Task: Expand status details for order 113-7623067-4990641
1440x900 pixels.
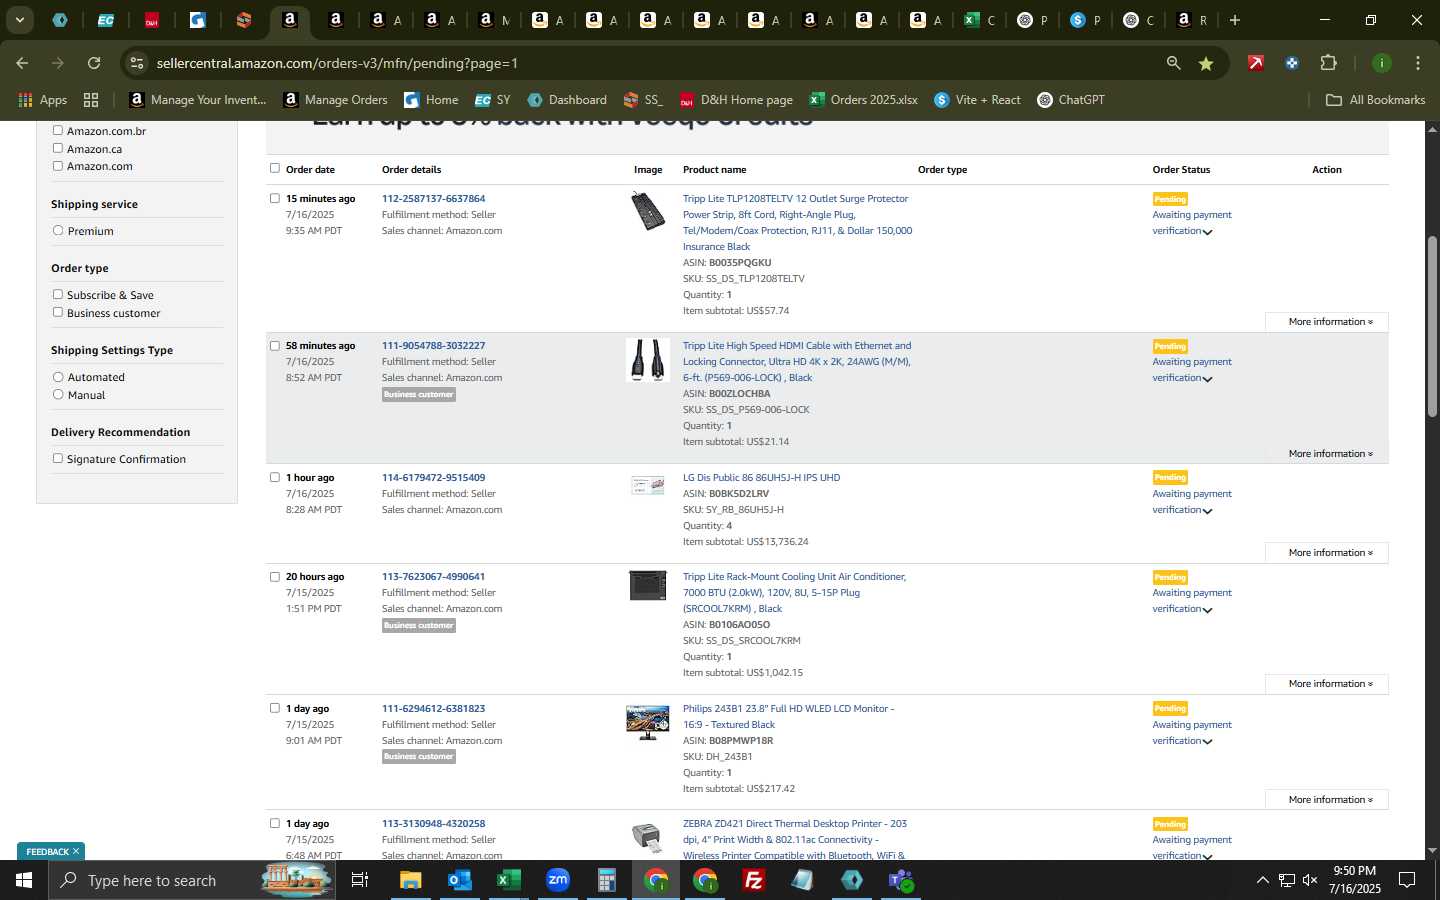Action: click(1207, 610)
